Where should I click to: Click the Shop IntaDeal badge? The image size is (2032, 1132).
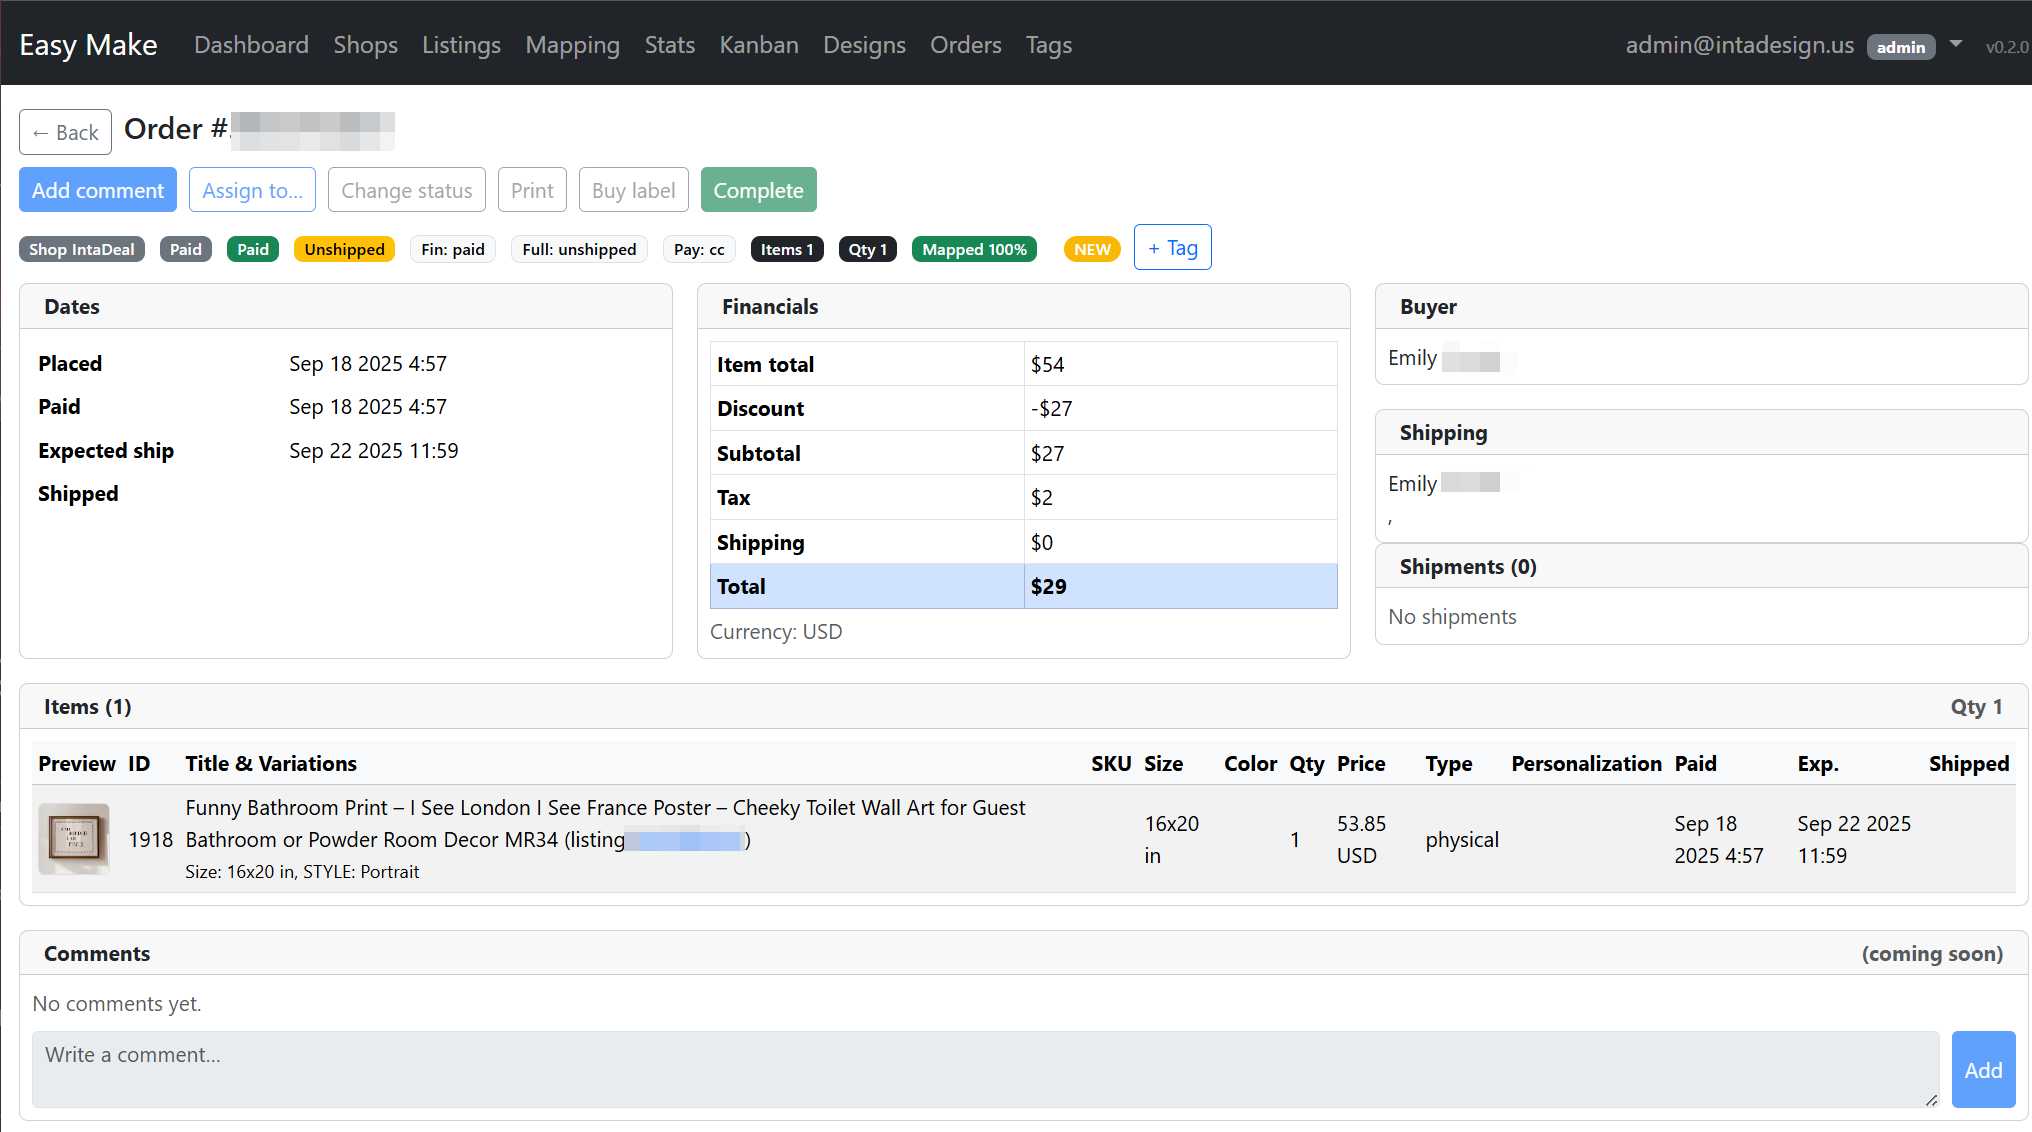click(x=82, y=249)
